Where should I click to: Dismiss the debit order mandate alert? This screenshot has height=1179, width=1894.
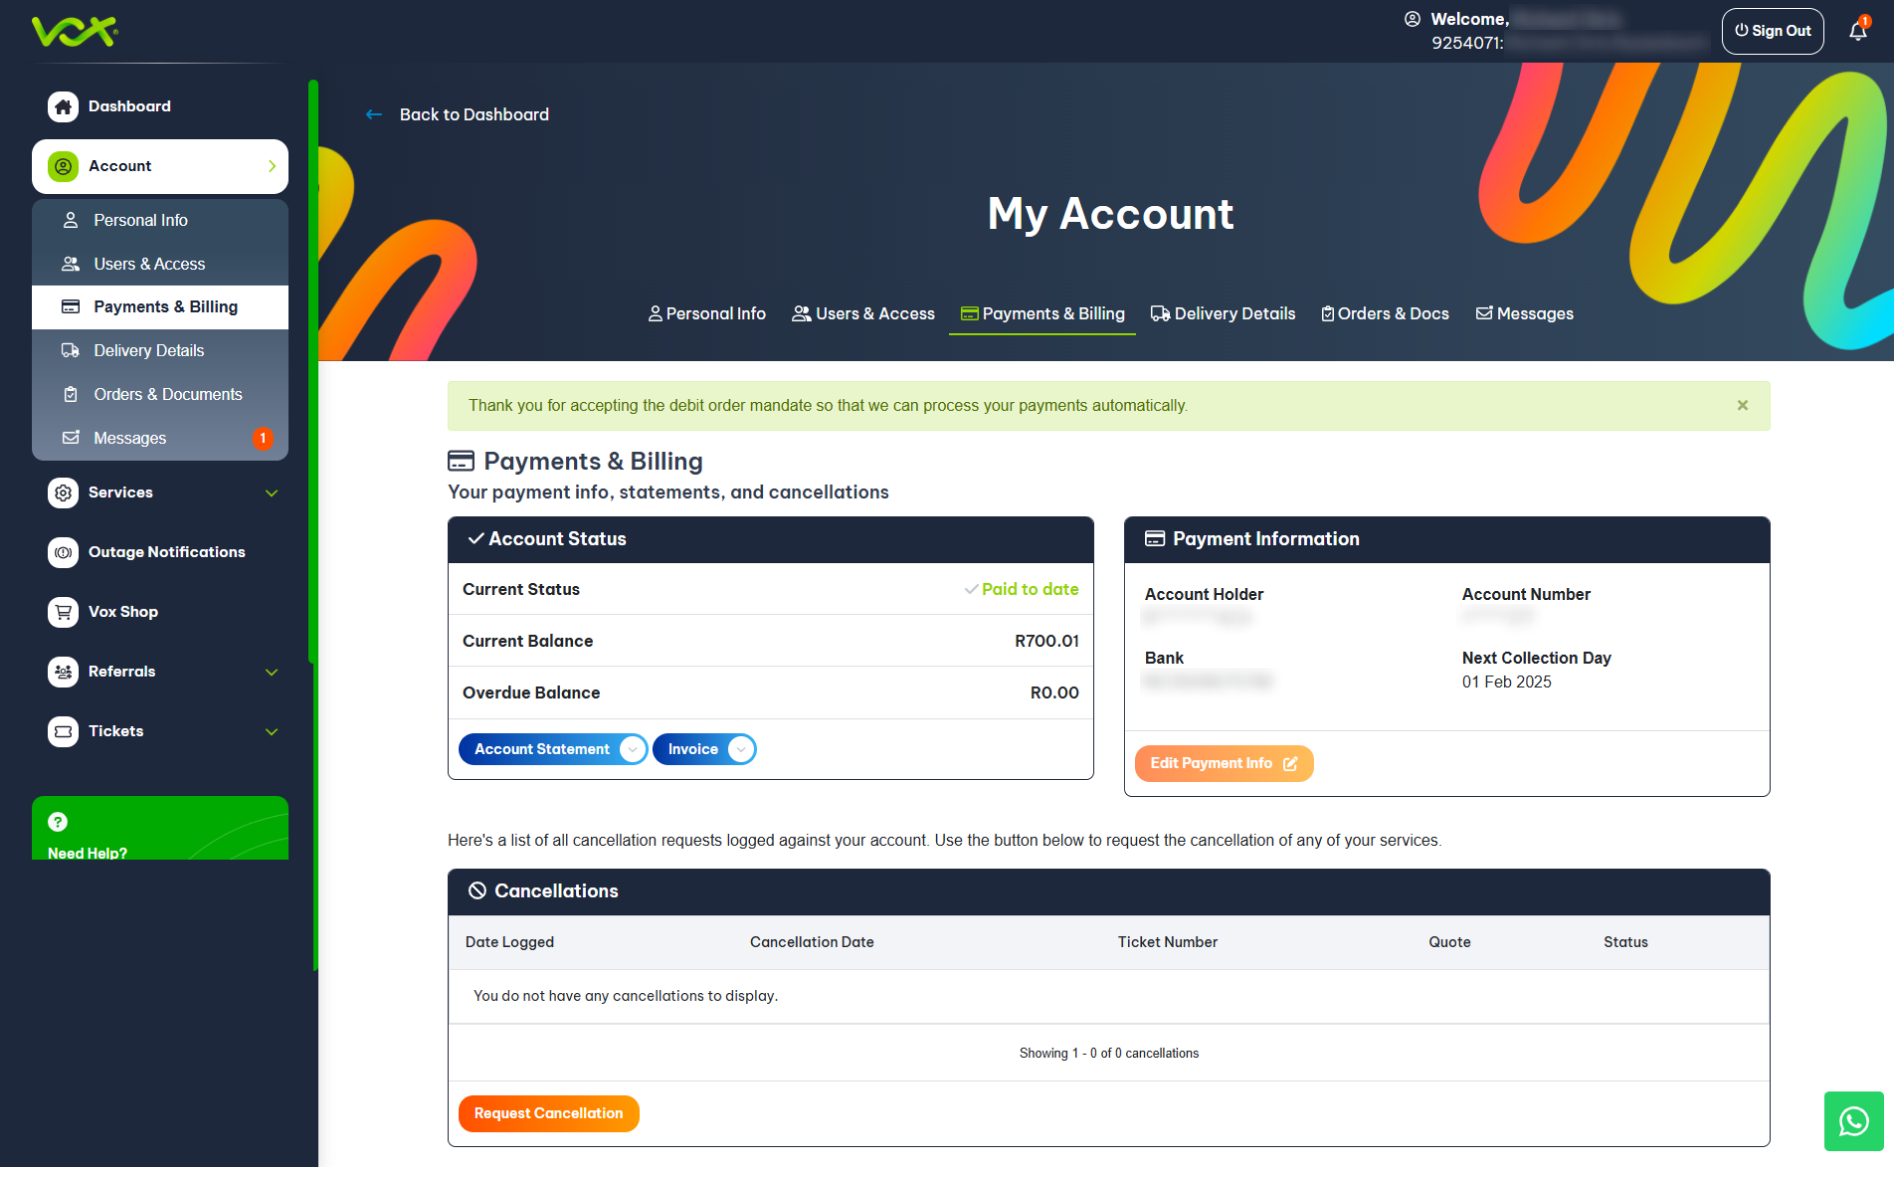point(1742,406)
